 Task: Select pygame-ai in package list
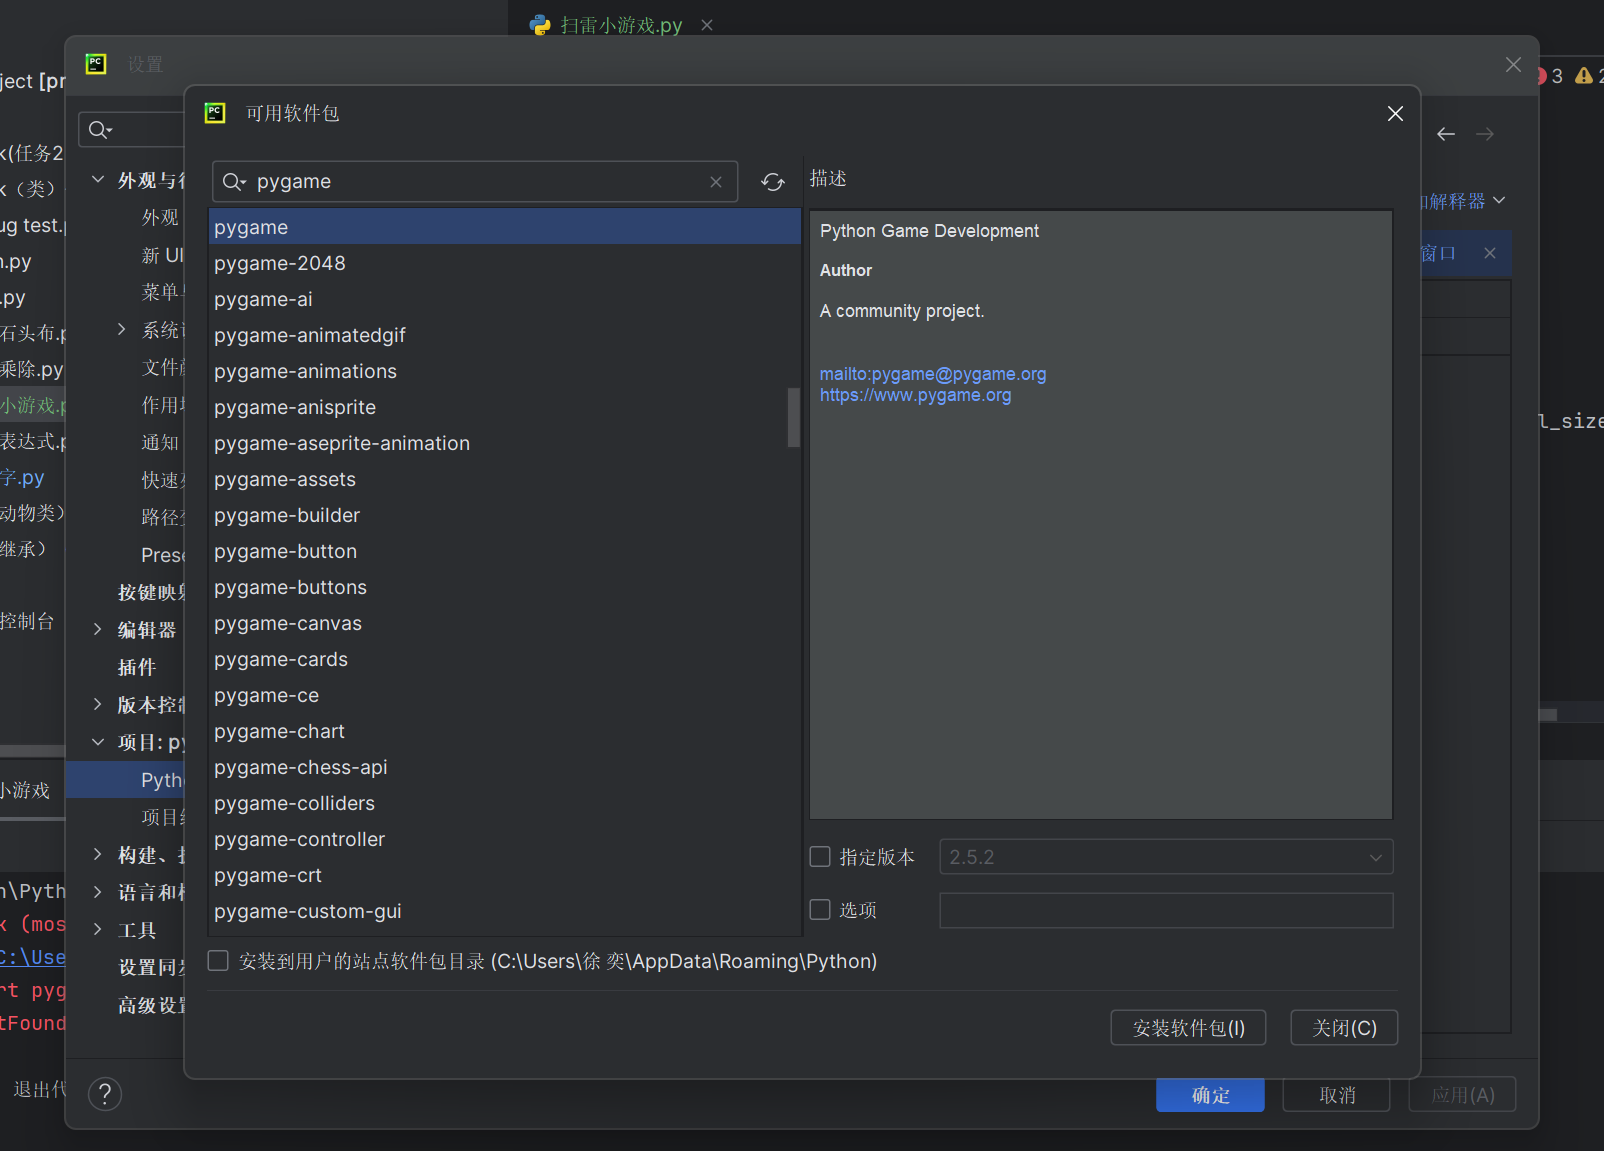(505, 299)
